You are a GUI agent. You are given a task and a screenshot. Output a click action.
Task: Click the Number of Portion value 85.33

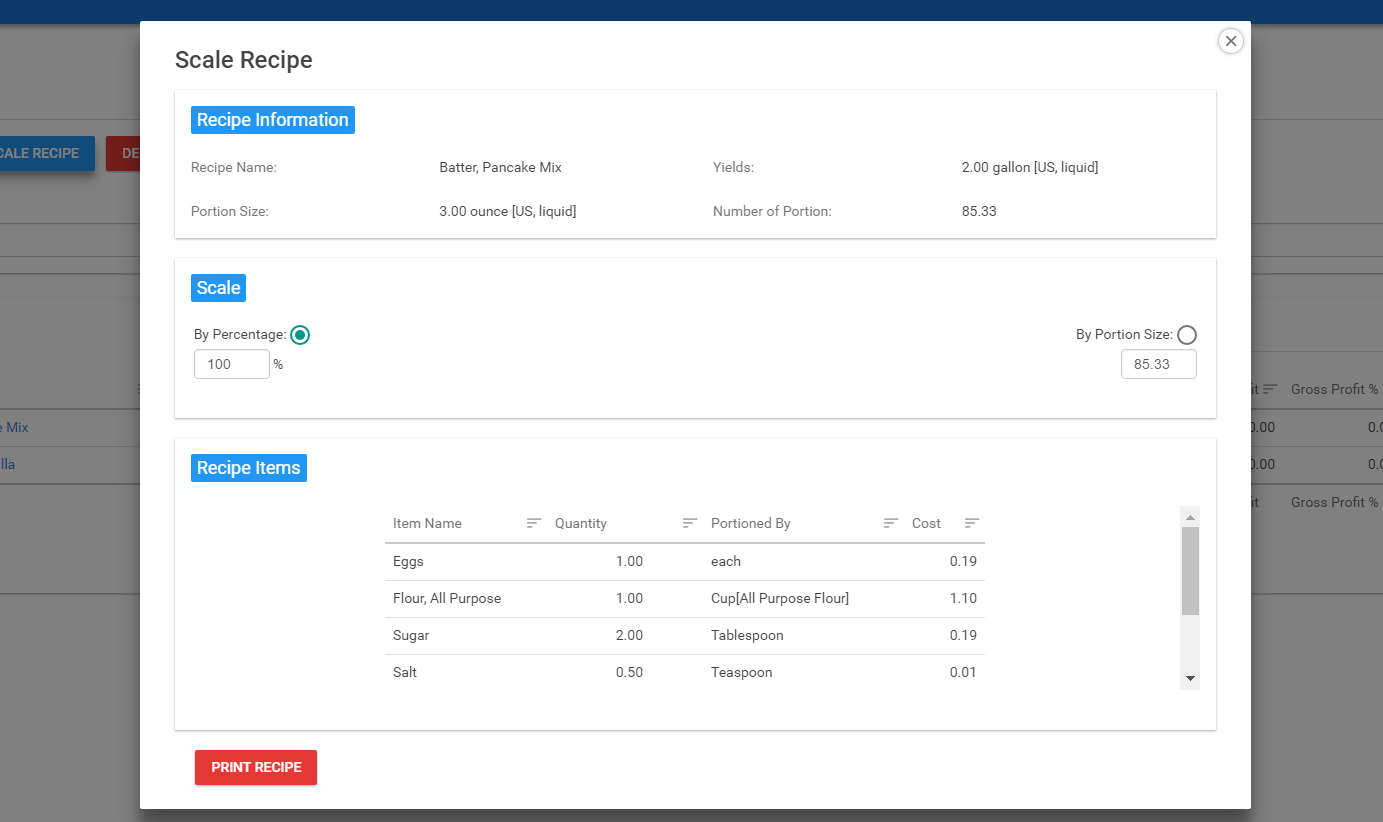pyautogui.click(x=979, y=211)
